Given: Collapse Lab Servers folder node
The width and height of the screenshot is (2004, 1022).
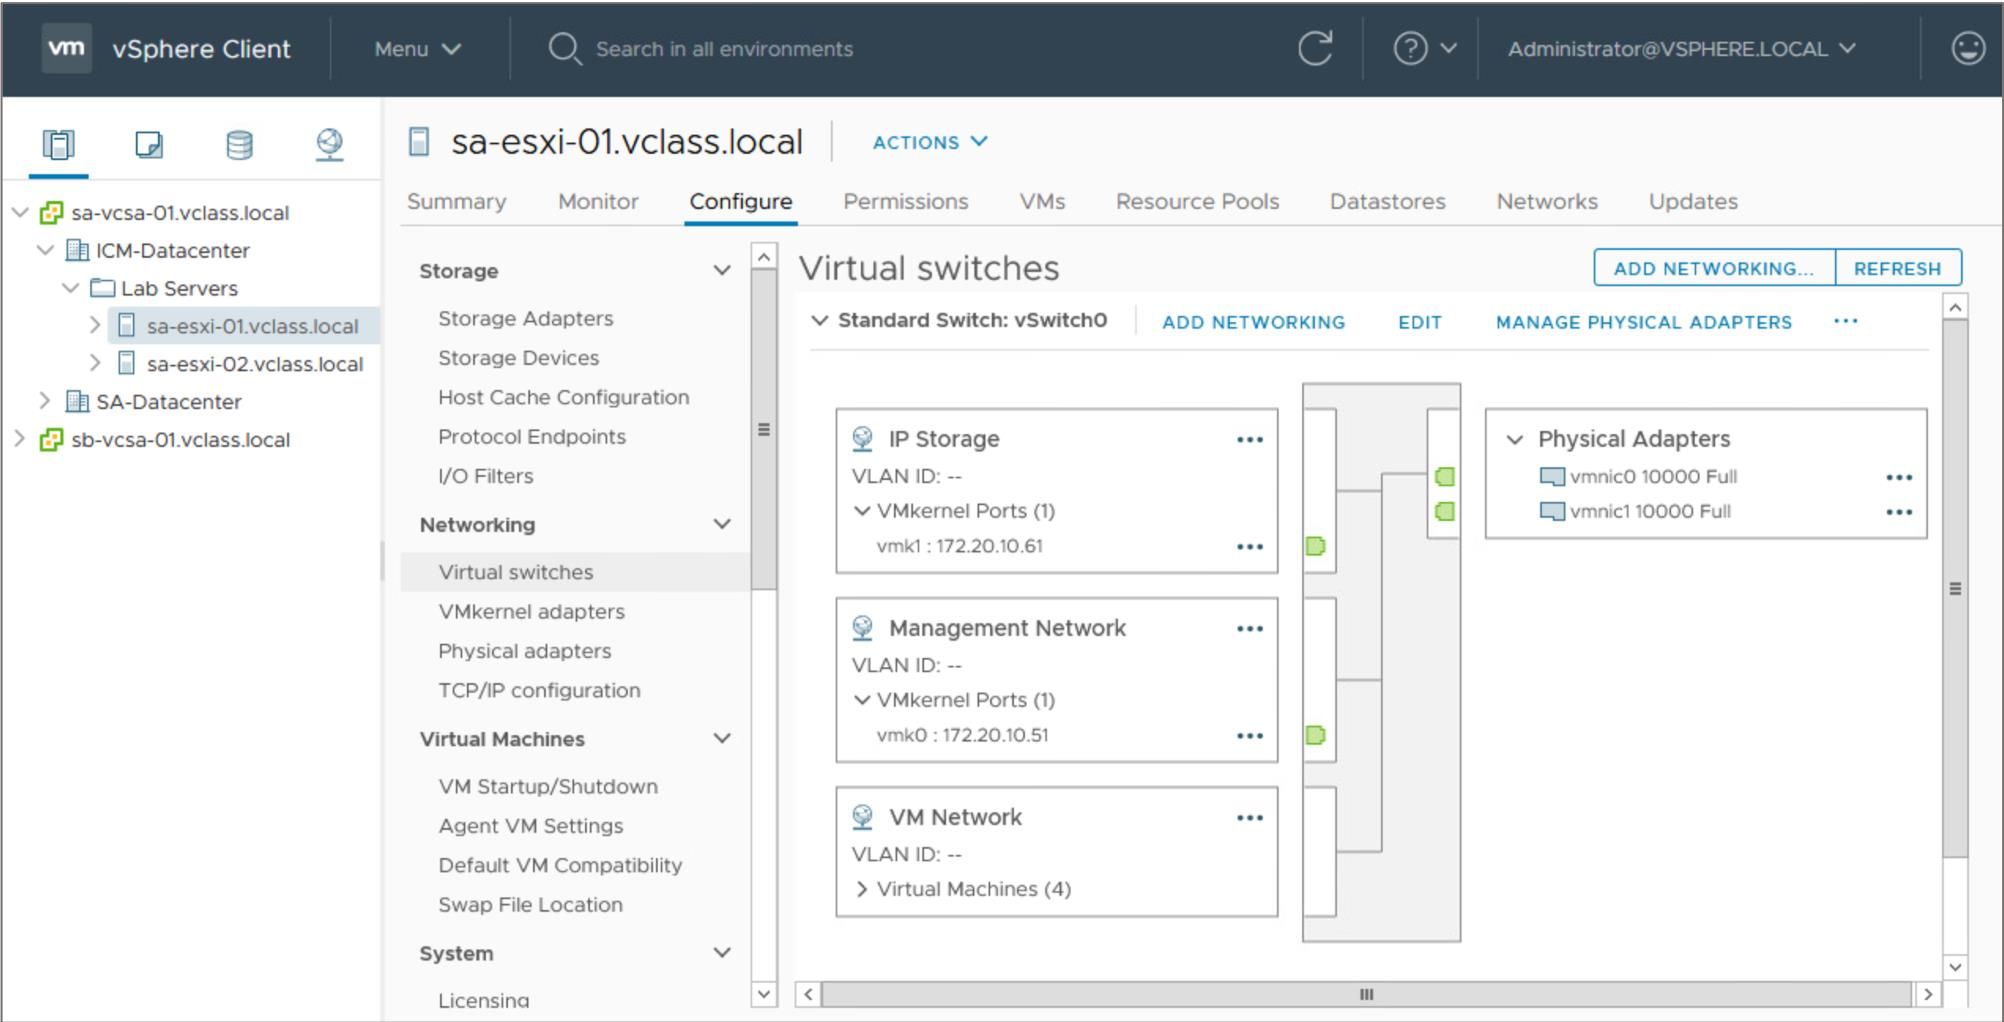Looking at the screenshot, I should (70, 288).
